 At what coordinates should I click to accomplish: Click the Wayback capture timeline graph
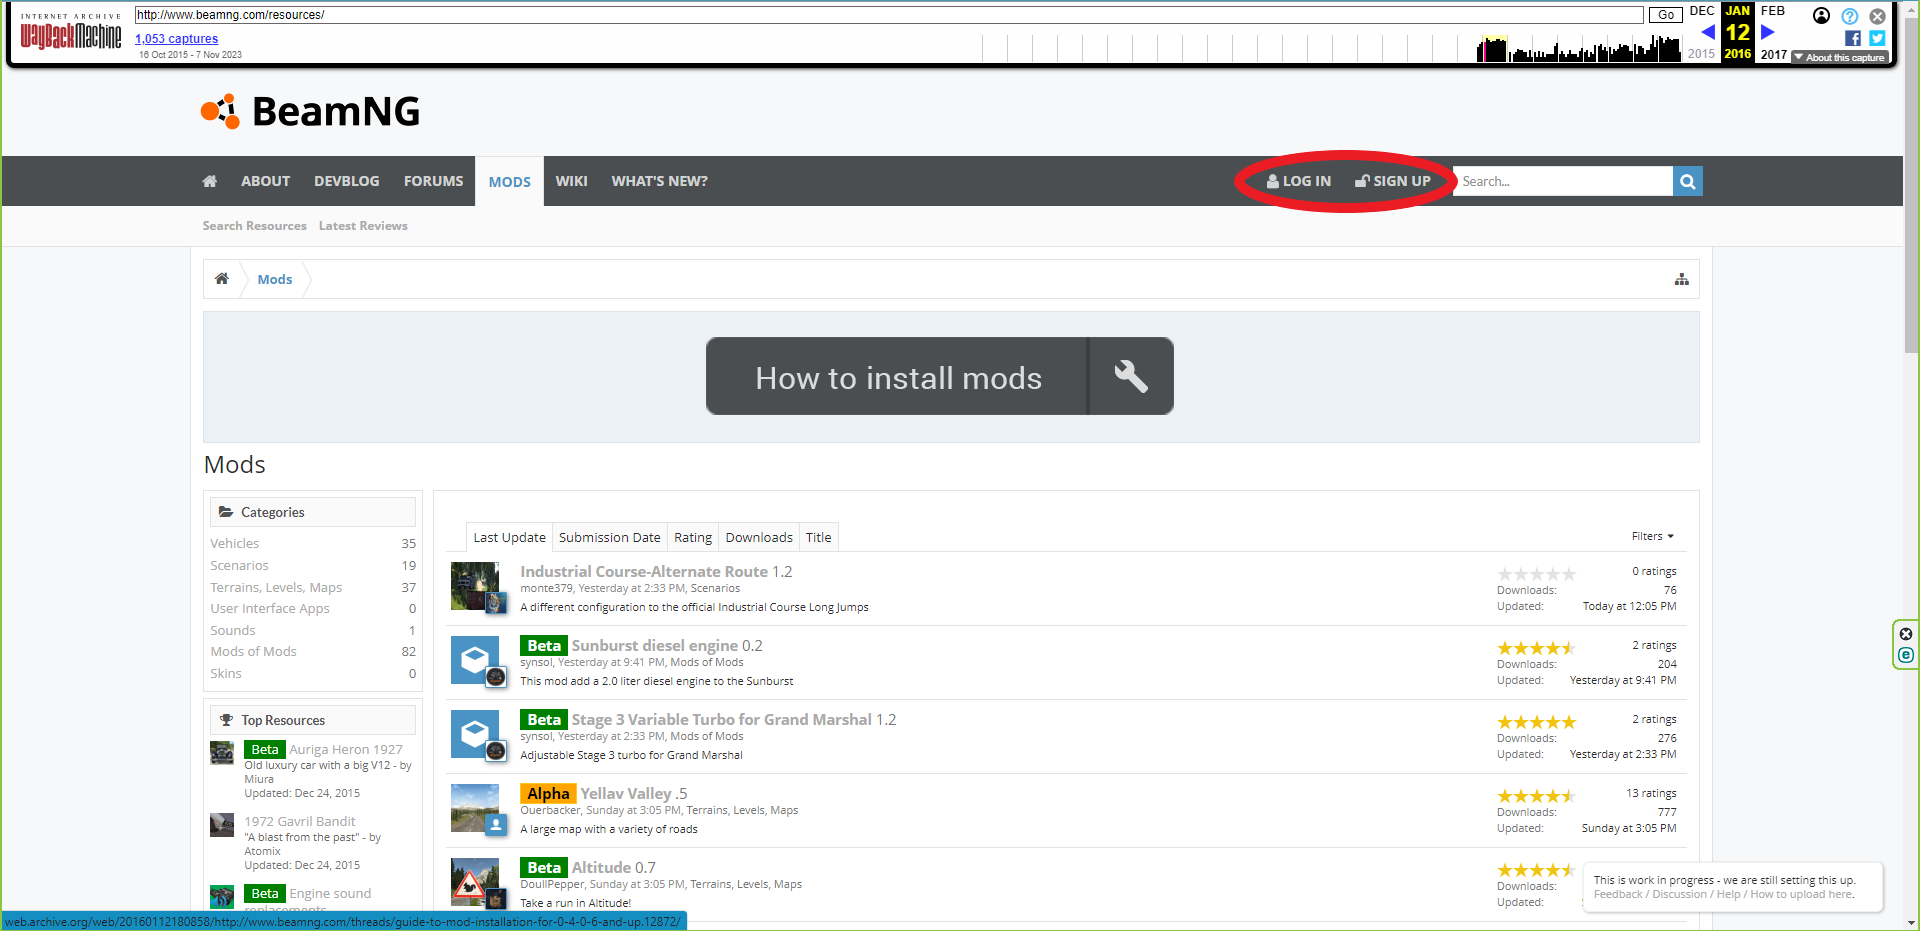tap(1330, 48)
